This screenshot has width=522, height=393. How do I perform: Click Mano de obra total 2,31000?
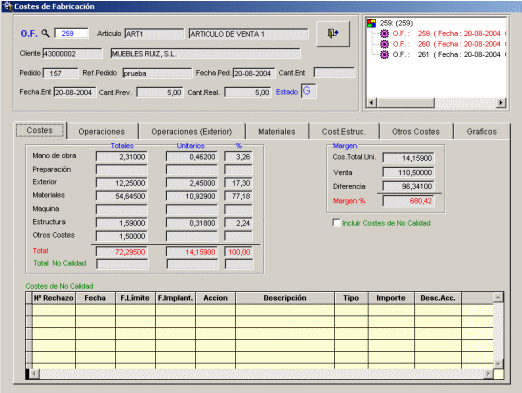[122, 157]
